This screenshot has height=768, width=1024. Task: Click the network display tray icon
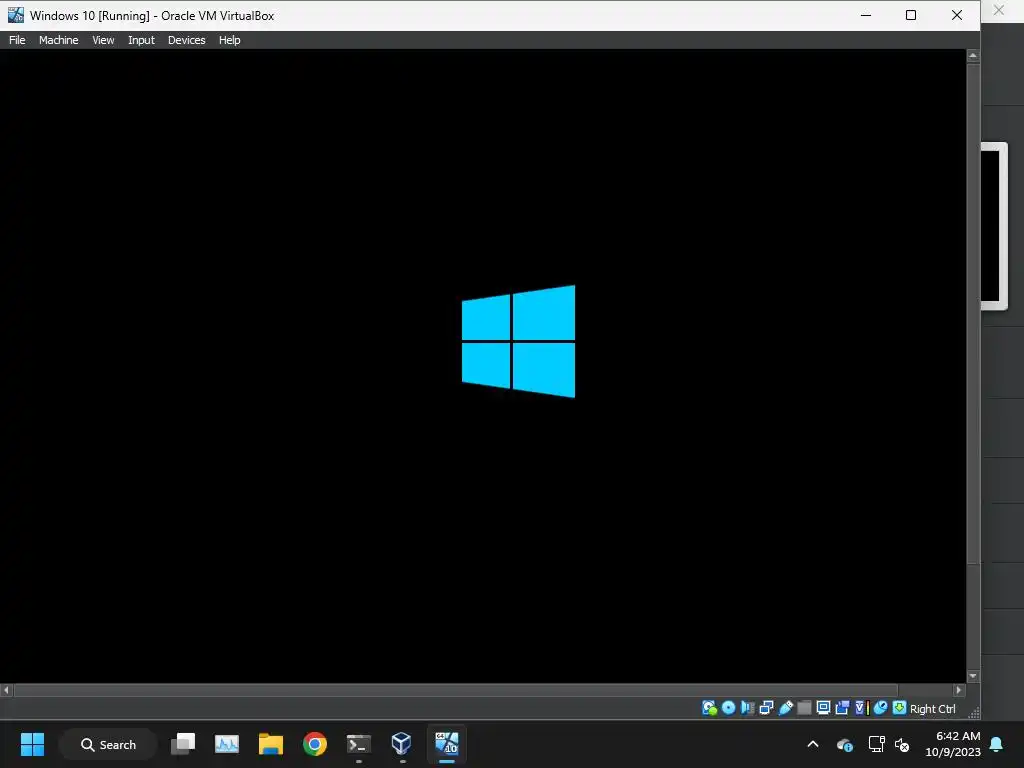click(x=876, y=744)
